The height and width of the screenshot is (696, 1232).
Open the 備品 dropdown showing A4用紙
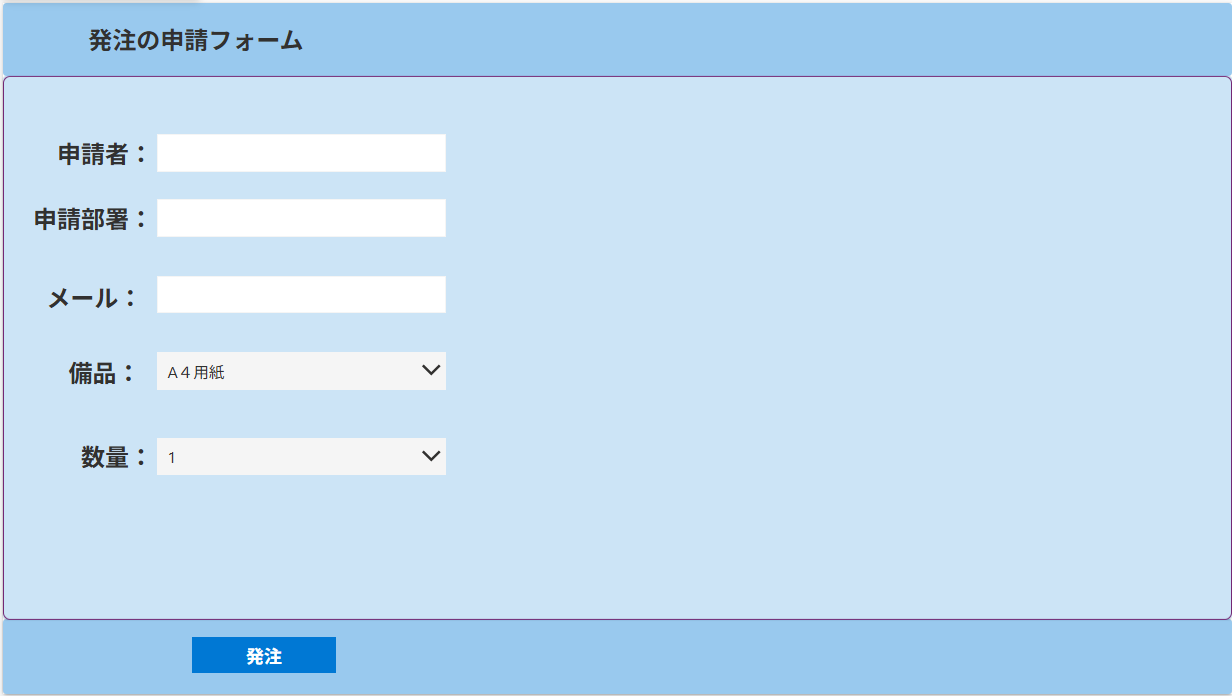(290, 371)
